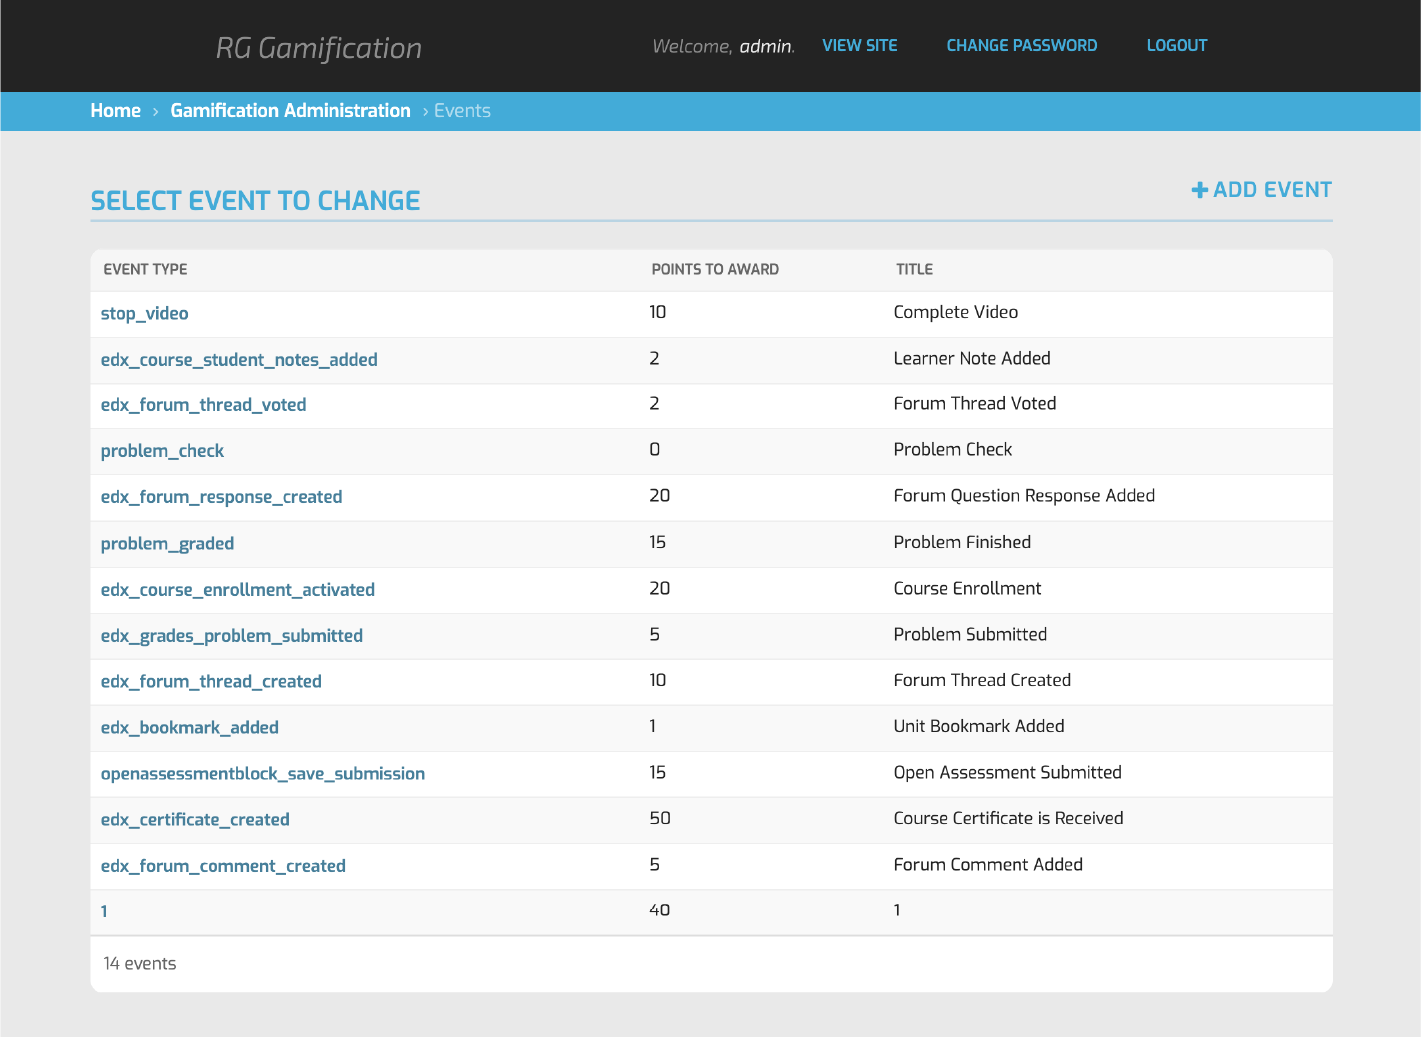This screenshot has width=1421, height=1038.
Task: Open the edx_bookmark_added event
Action: pyautogui.click(x=189, y=727)
